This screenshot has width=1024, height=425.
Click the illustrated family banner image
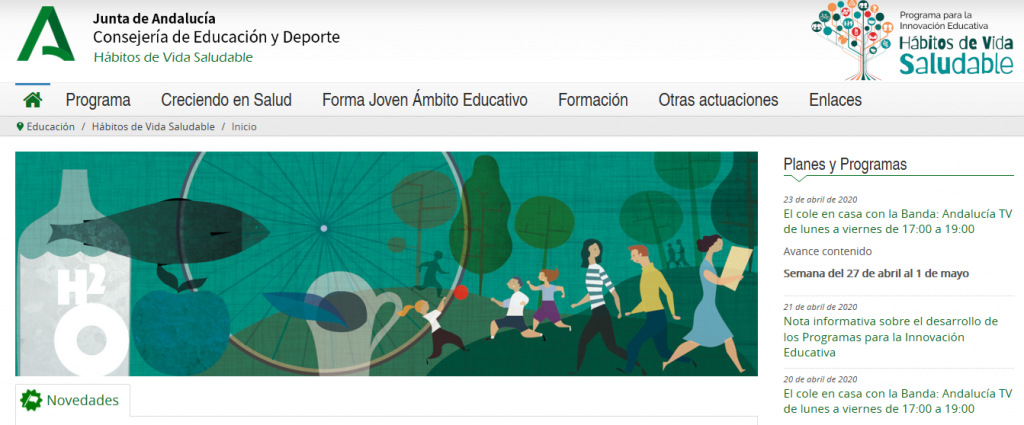[x=387, y=264]
